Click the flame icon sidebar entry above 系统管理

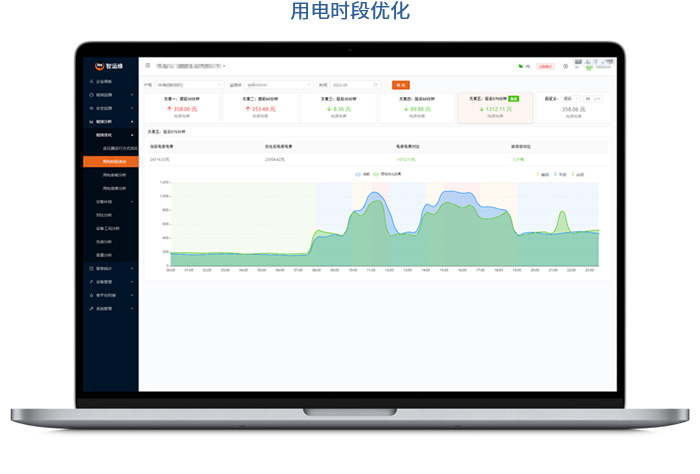(92, 295)
